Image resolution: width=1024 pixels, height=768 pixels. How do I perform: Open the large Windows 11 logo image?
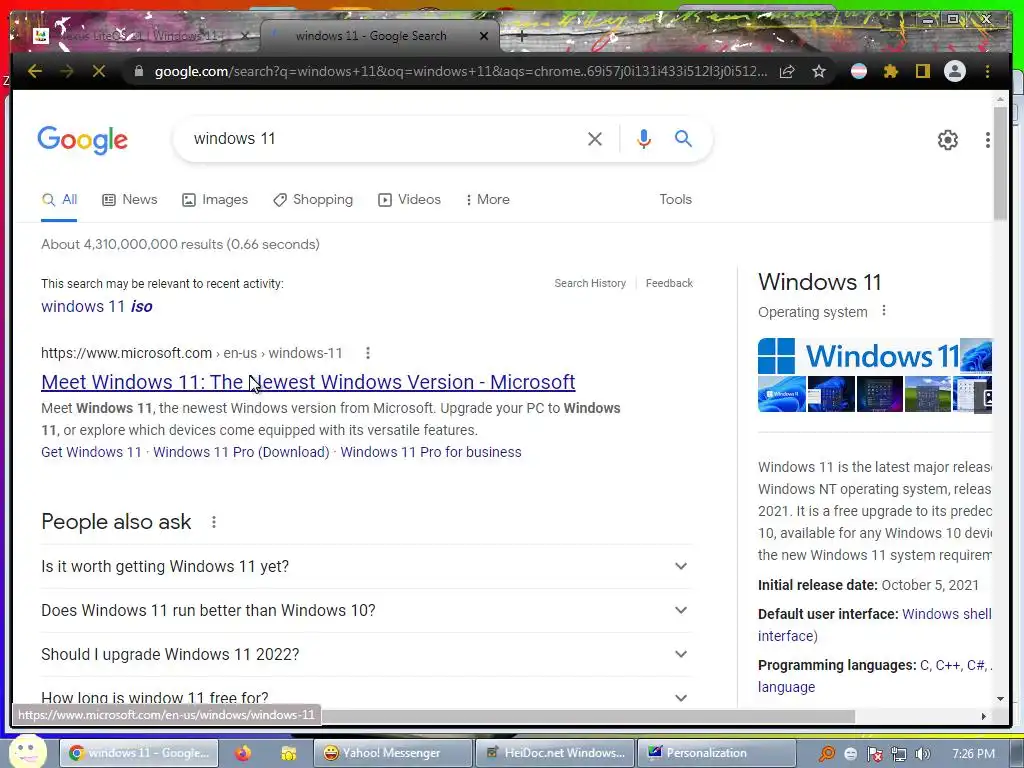(x=858, y=356)
